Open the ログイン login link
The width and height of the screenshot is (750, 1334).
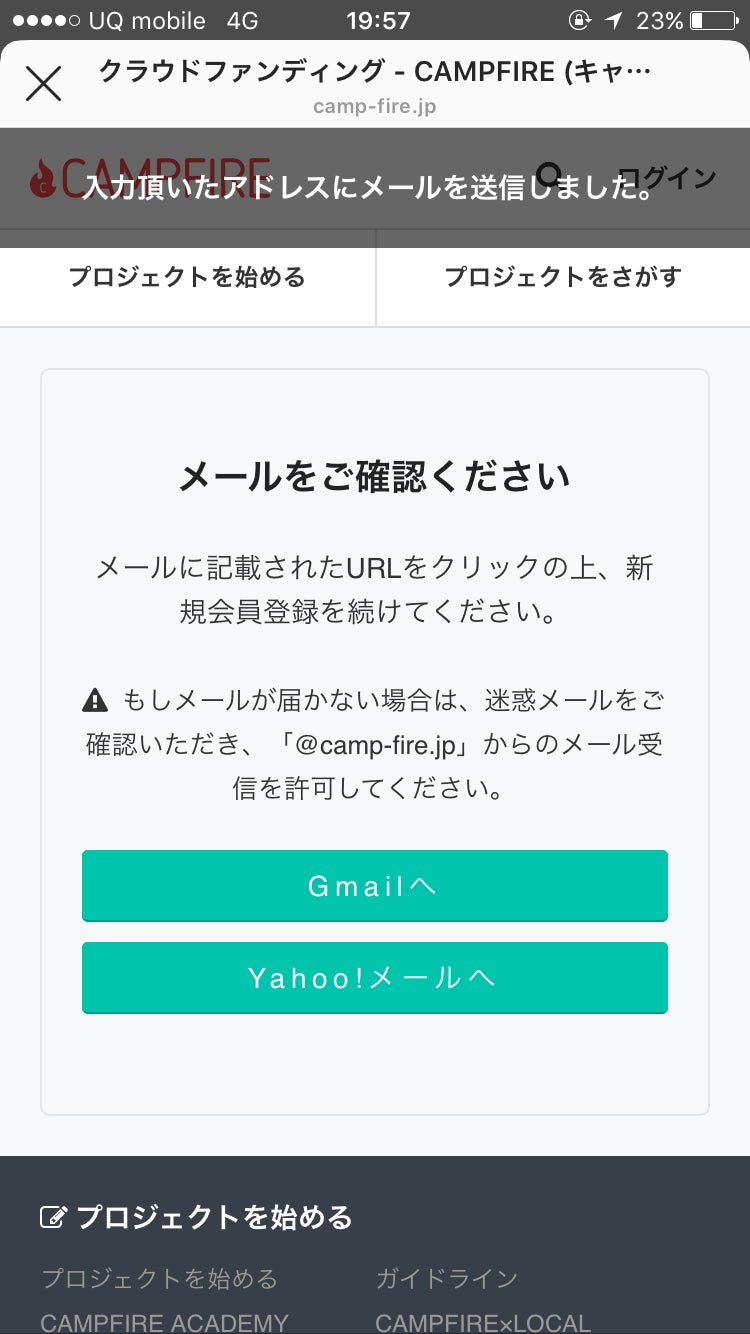pyautogui.click(x=668, y=178)
